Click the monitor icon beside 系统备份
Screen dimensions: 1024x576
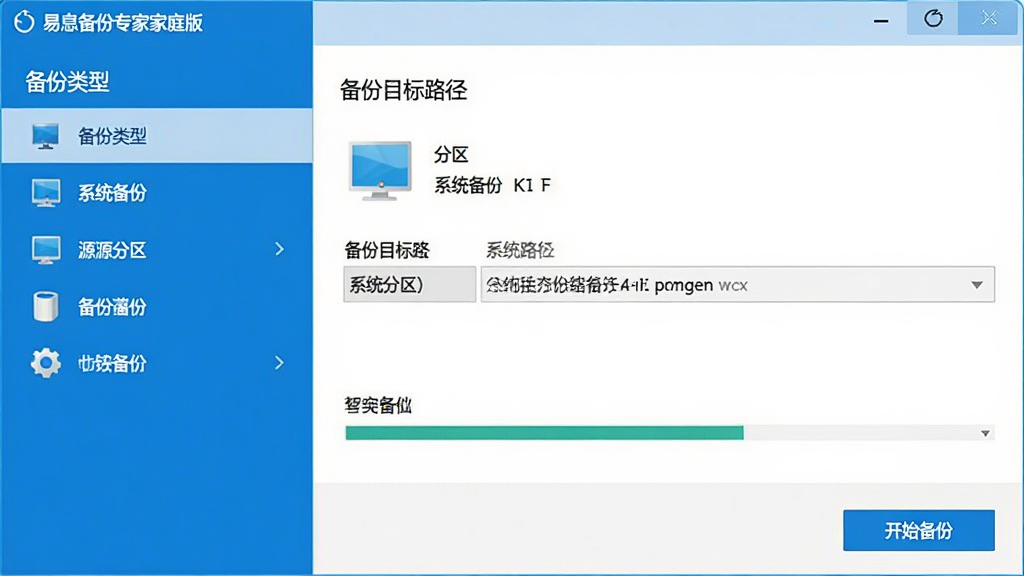pyautogui.click(x=46, y=193)
